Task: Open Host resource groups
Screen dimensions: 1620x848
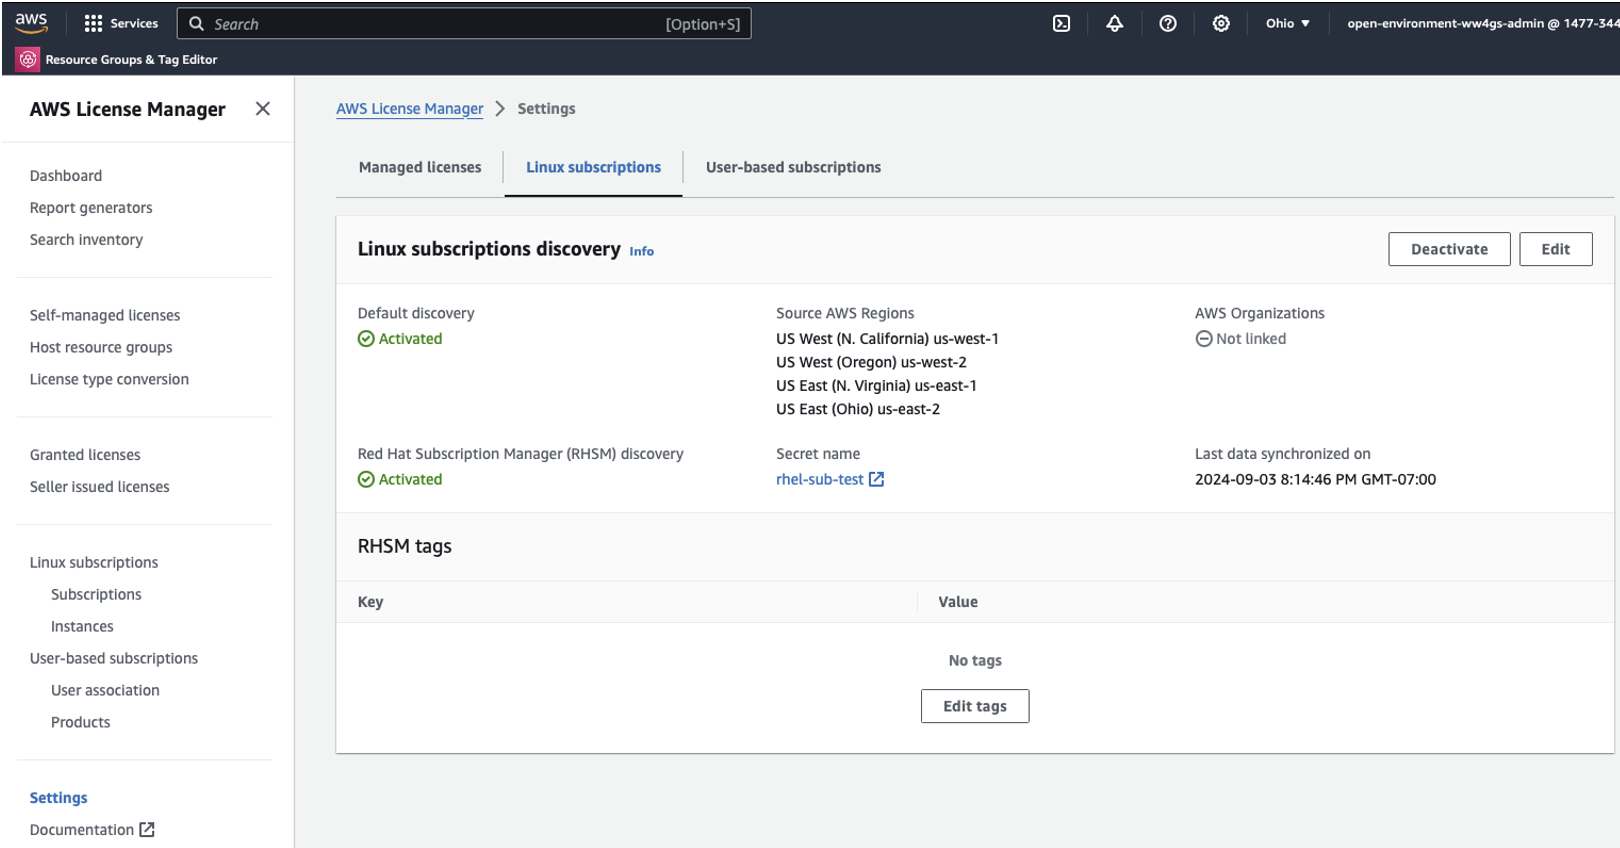Action: [101, 347]
